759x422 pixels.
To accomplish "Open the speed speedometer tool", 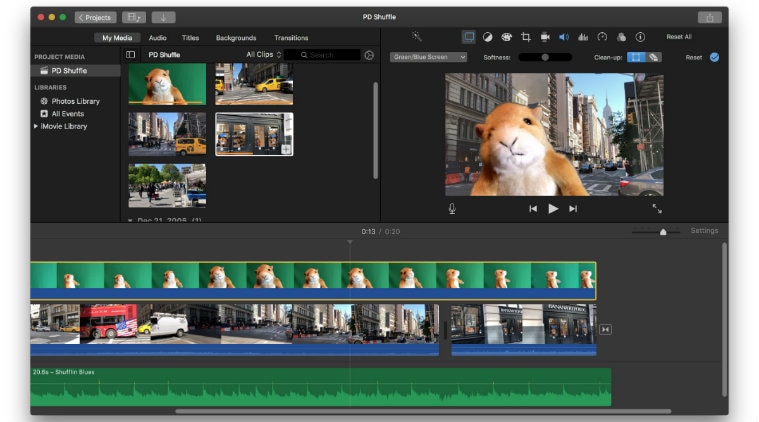I will point(602,37).
